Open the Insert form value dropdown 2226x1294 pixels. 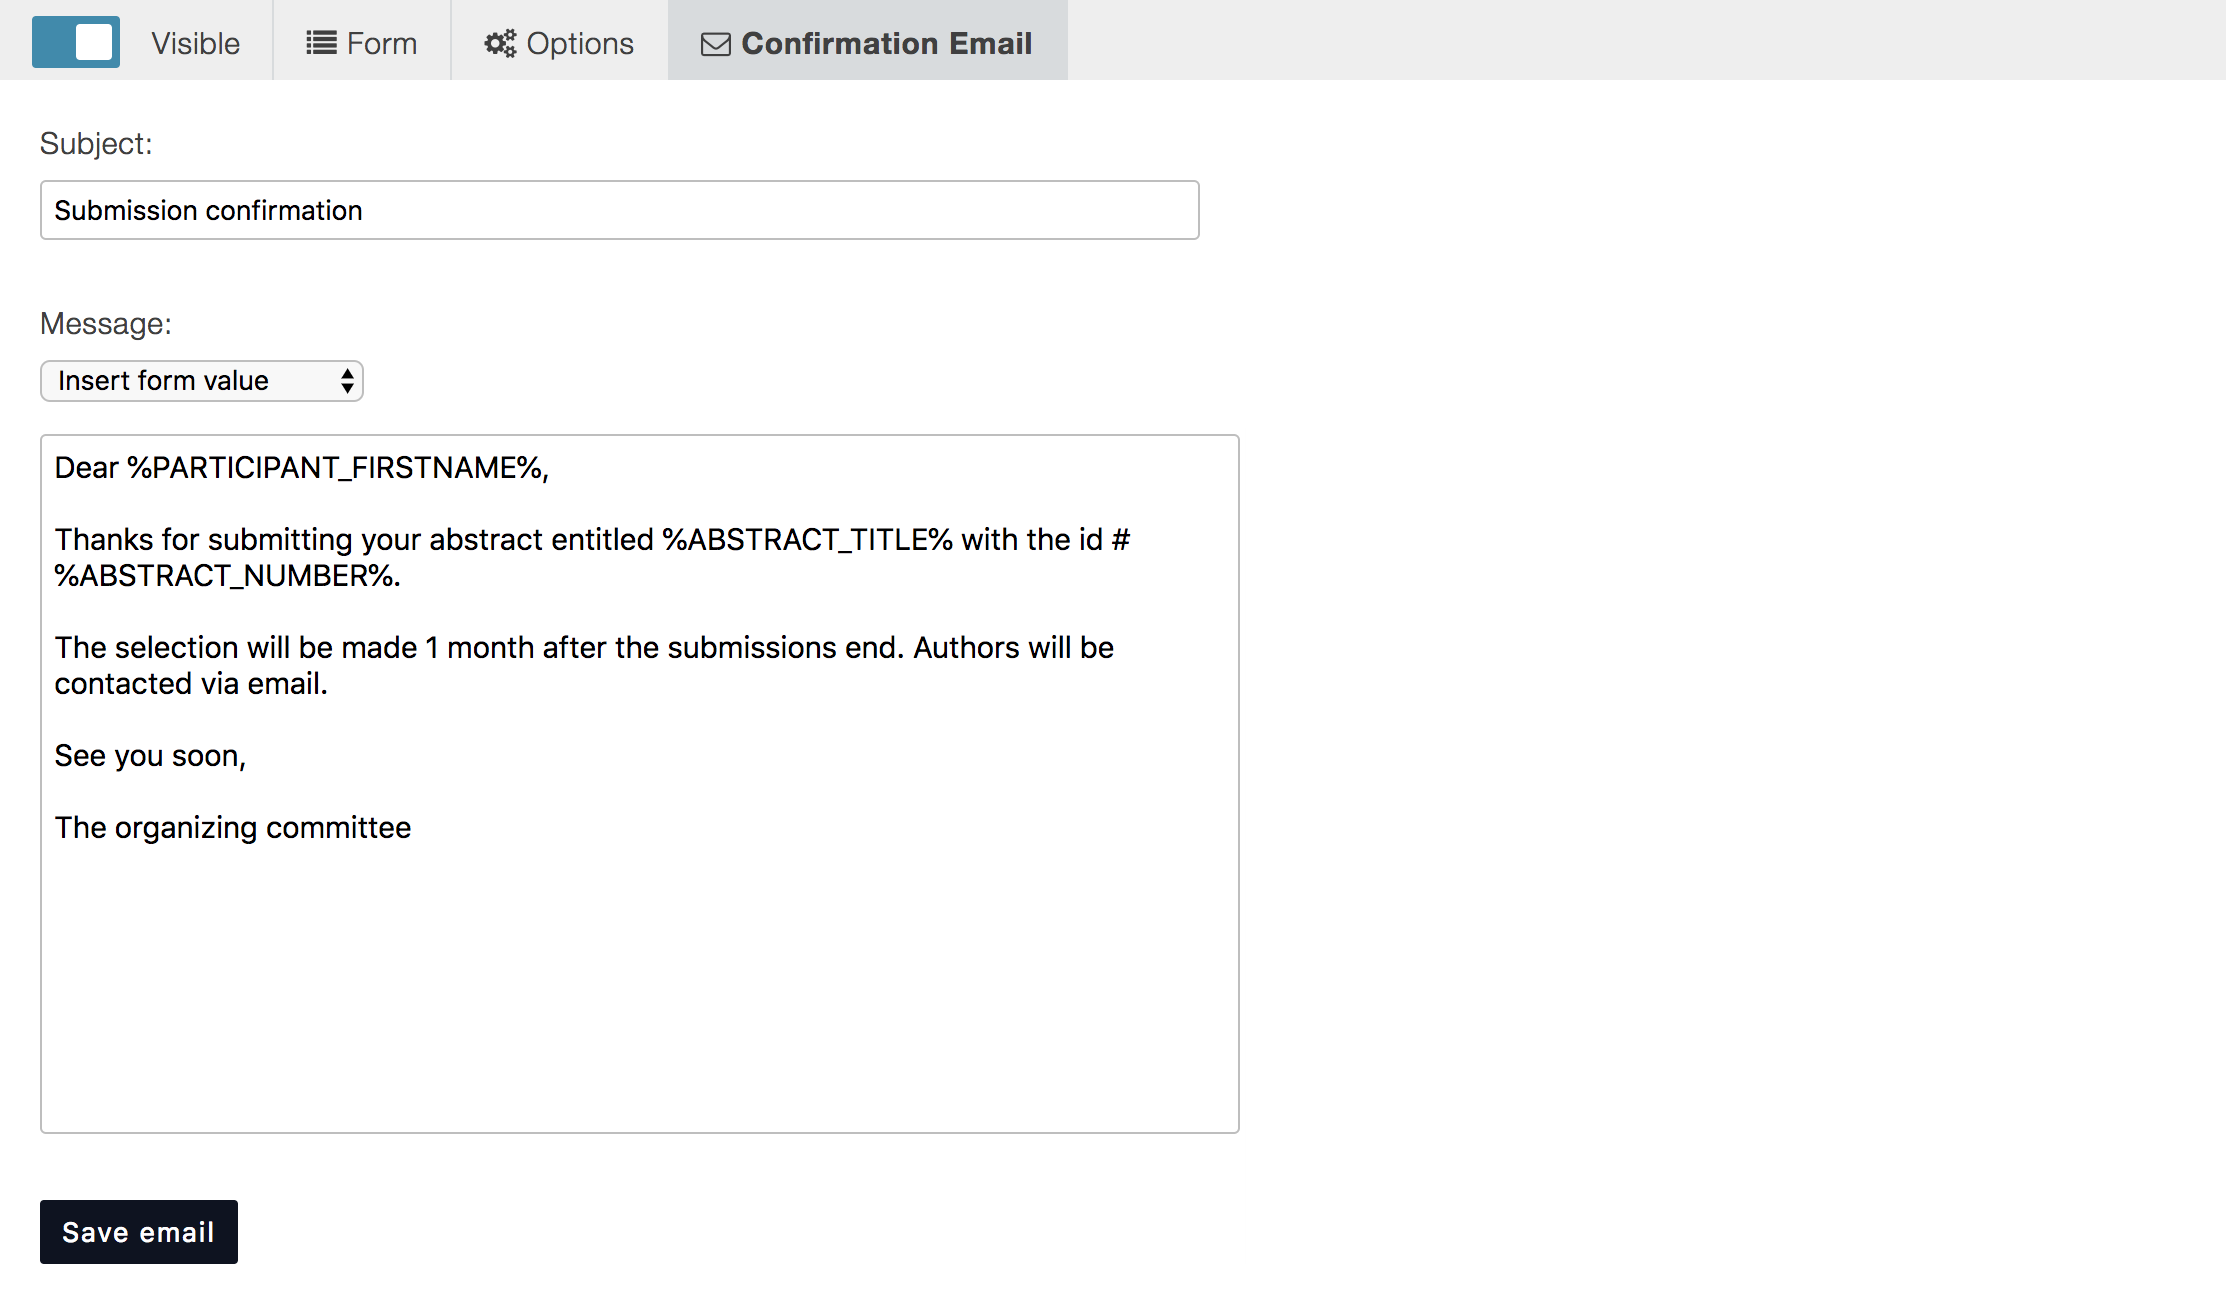point(202,381)
